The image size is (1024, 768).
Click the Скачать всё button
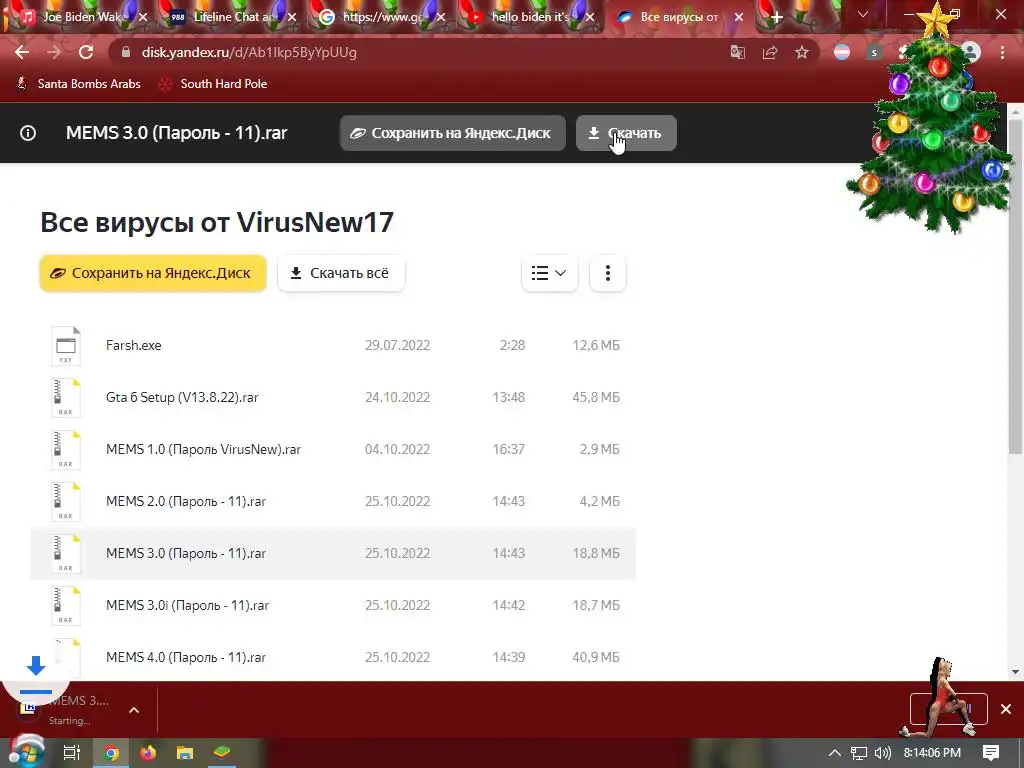click(x=341, y=273)
